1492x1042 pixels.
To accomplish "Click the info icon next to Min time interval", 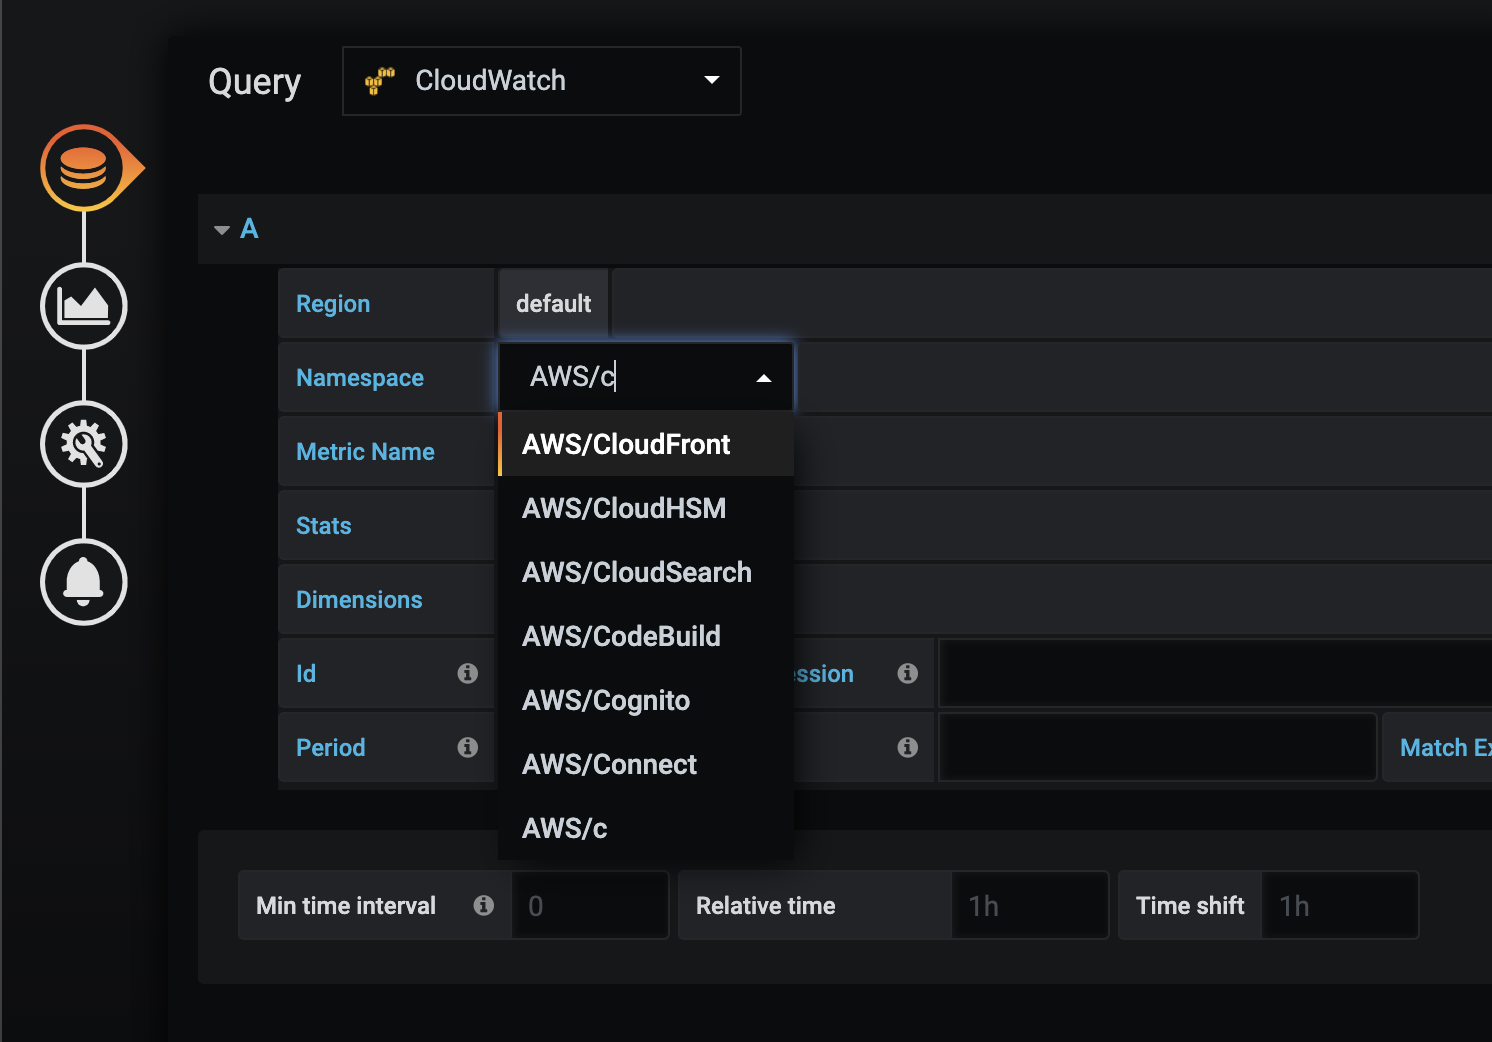I will 484,905.
